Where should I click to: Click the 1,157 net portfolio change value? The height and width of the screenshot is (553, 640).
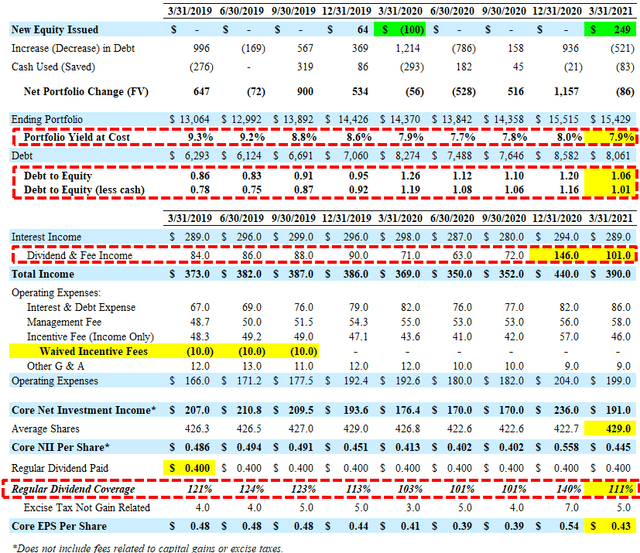pyautogui.click(x=566, y=91)
